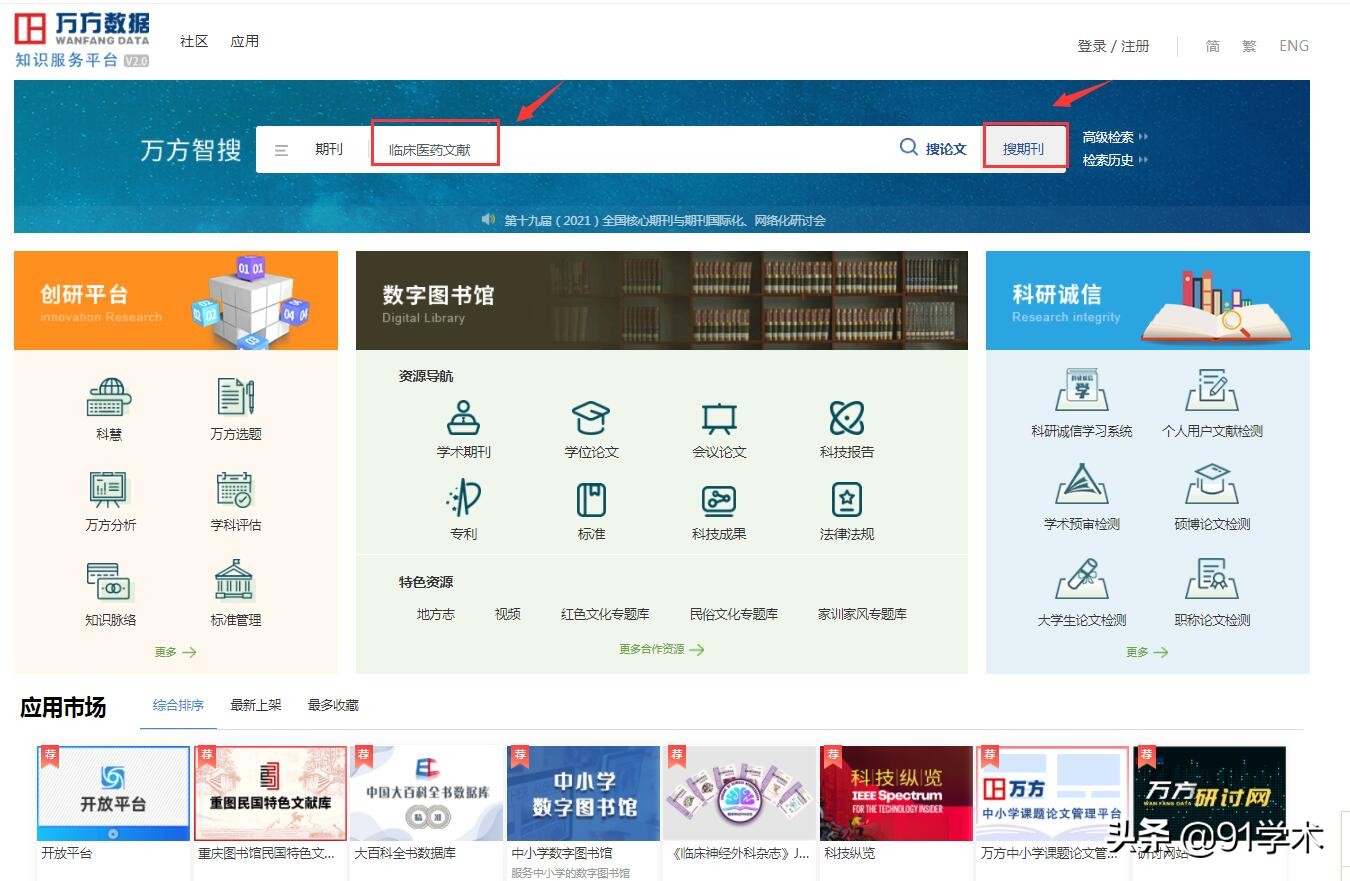Click the magnifier search icon in search bar

click(x=907, y=147)
